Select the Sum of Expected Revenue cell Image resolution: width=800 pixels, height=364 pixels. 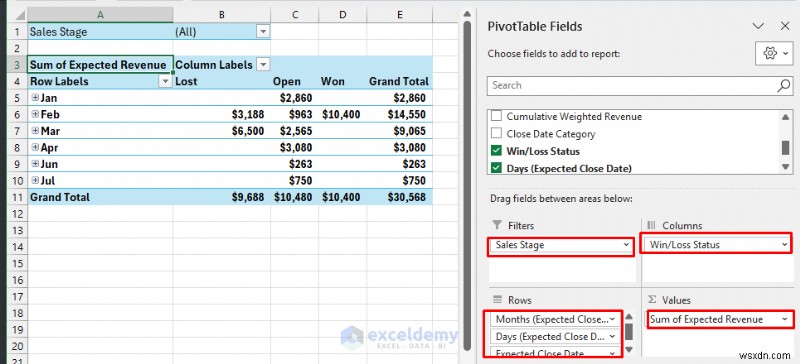click(101, 65)
